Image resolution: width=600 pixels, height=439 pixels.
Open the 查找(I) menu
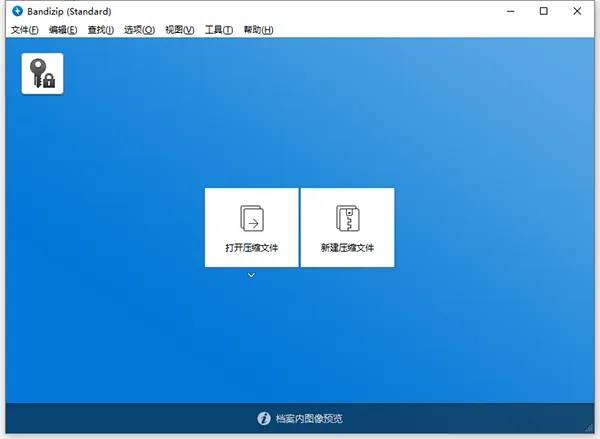tap(101, 30)
